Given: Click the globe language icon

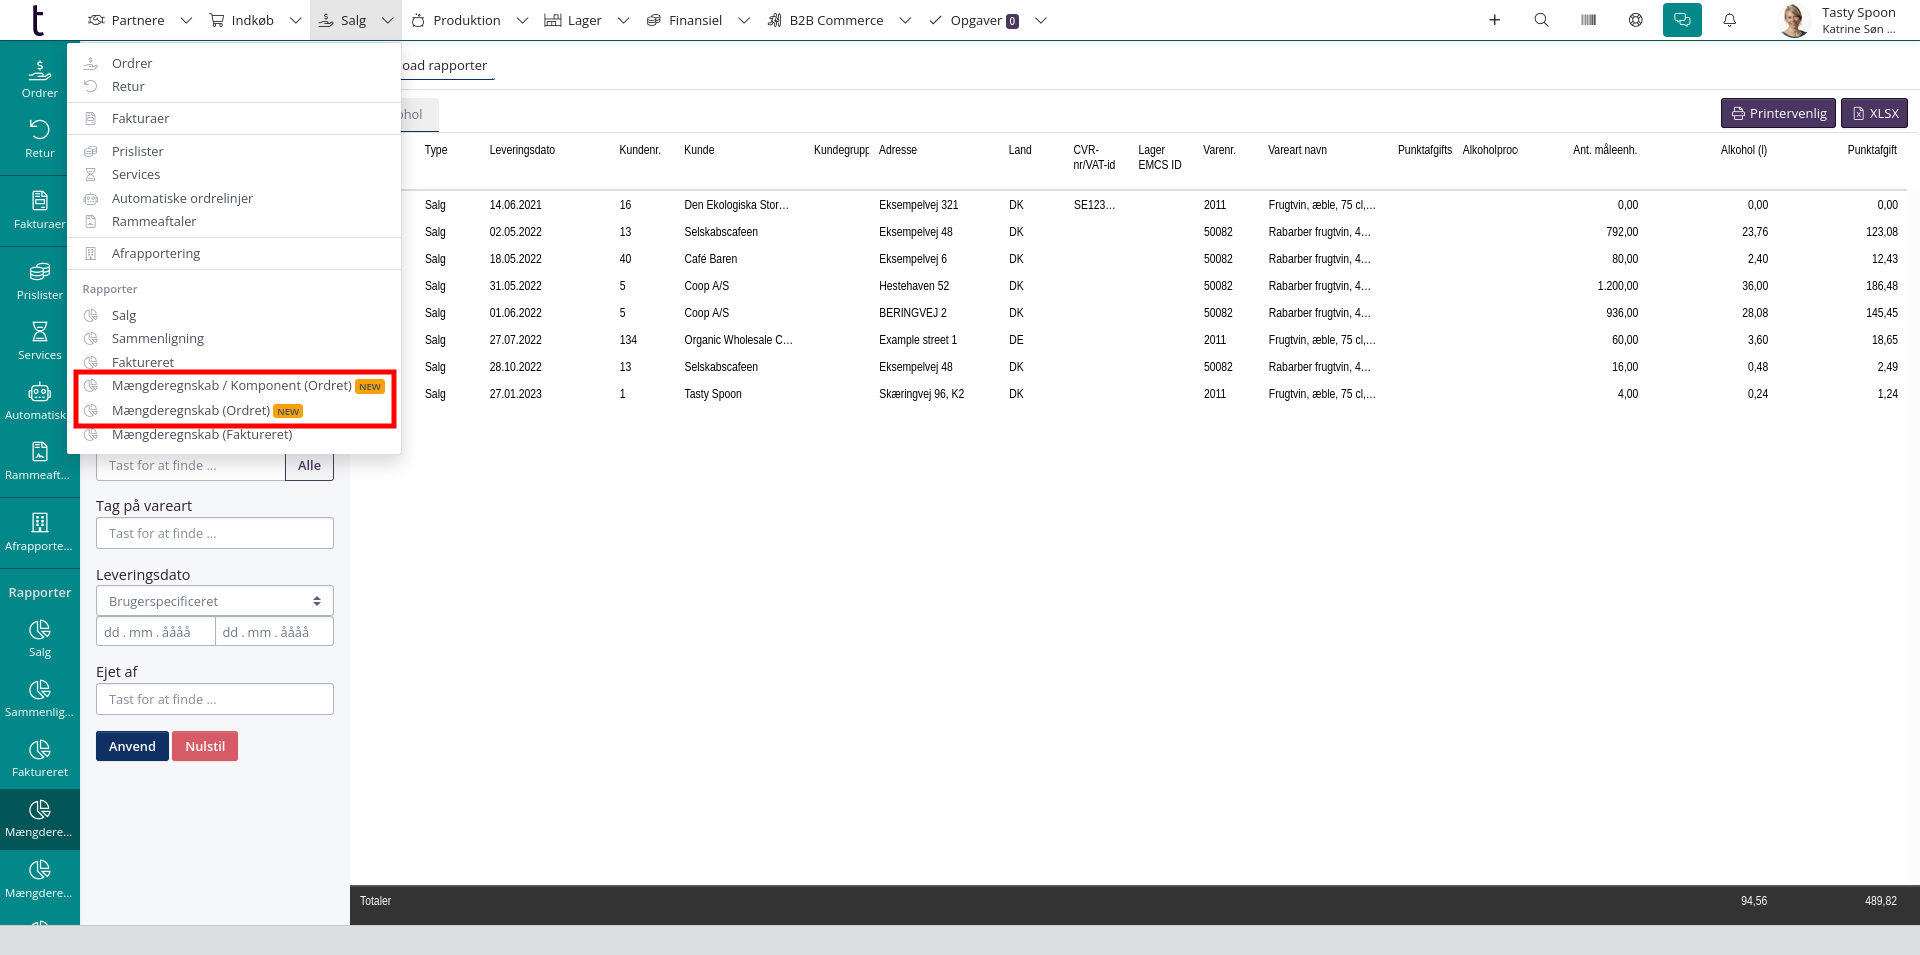Looking at the screenshot, I should (x=1635, y=20).
